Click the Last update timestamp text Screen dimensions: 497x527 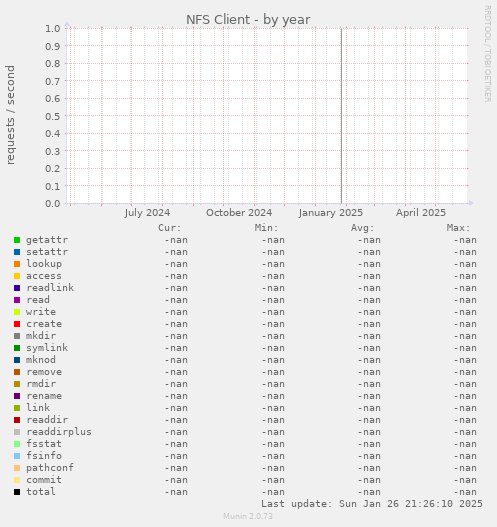[x=372, y=504]
